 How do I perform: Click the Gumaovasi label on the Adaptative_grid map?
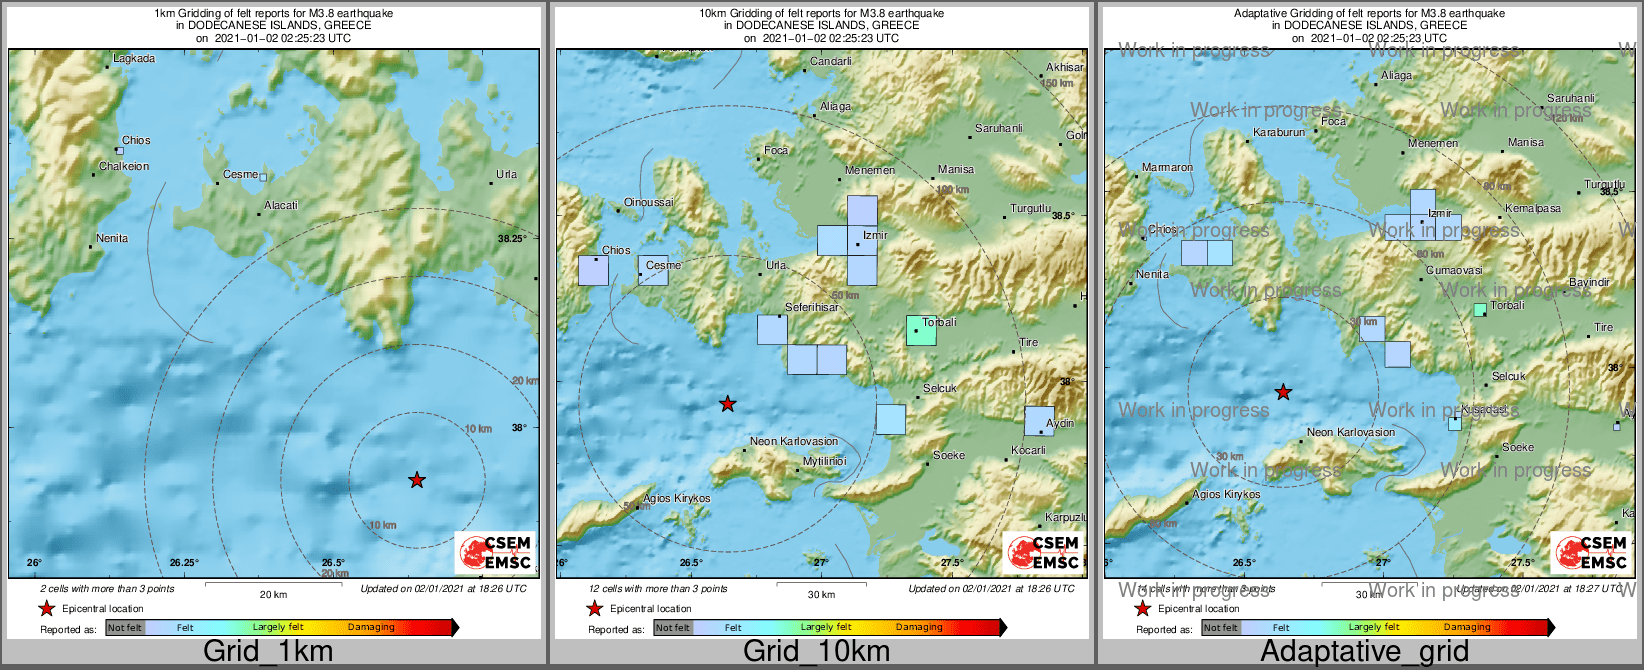point(1454,271)
